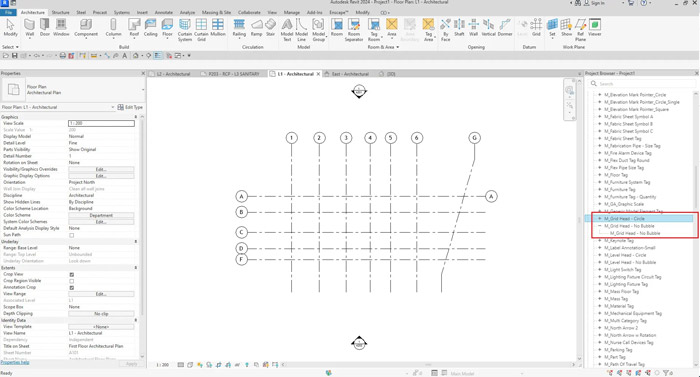Image resolution: width=700 pixels, height=377 pixels.
Task: Open the Properties help link
Action: (x=15, y=362)
